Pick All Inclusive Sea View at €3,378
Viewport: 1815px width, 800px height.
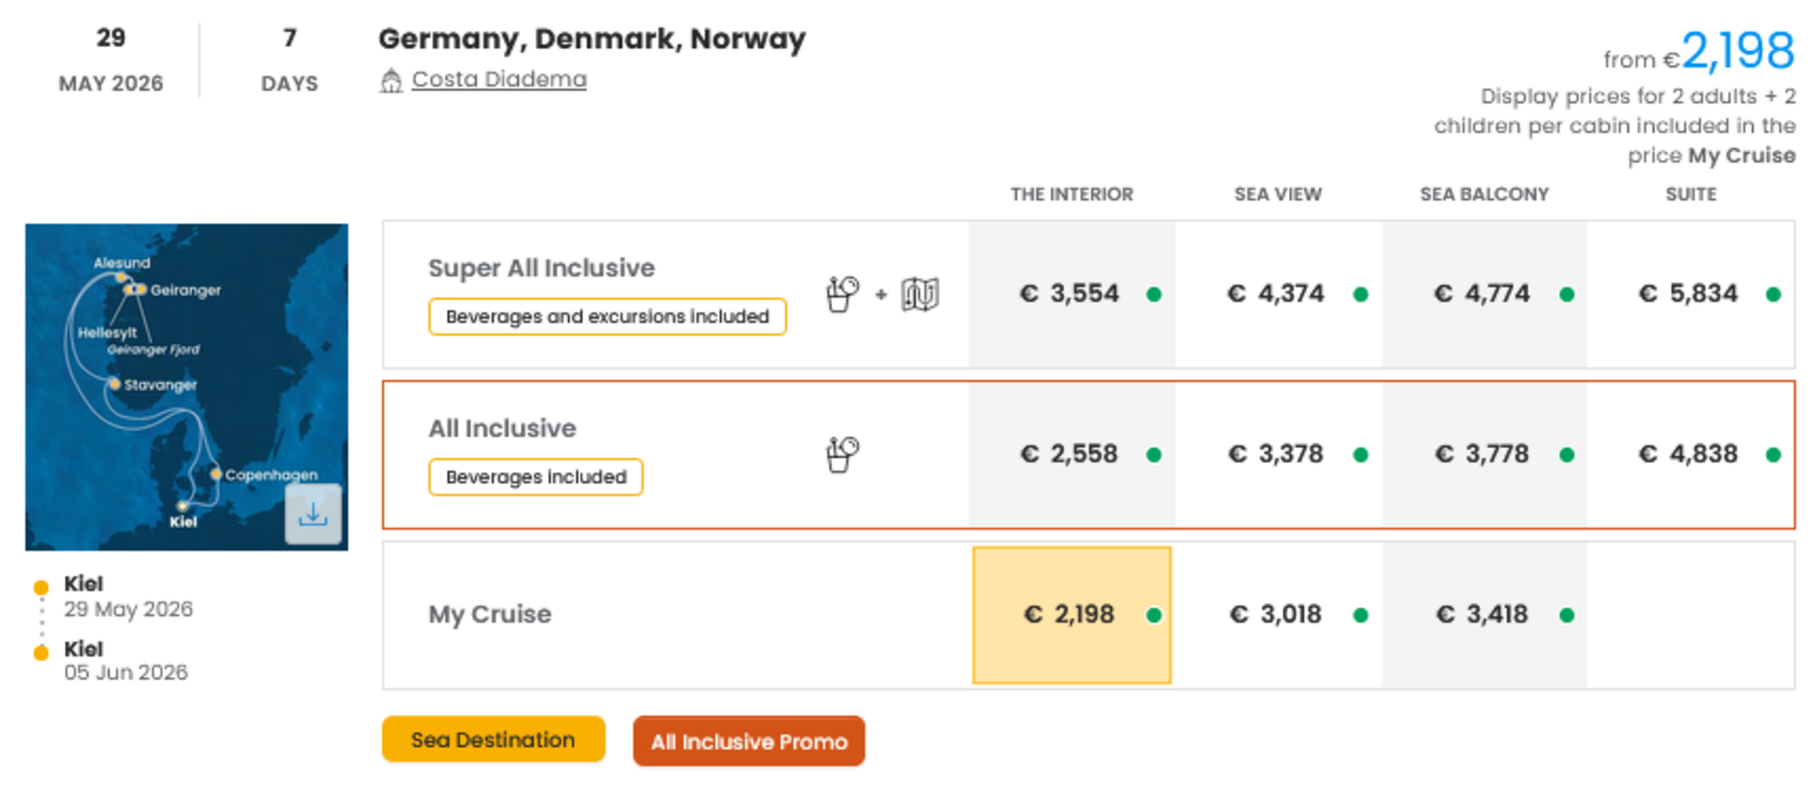(1277, 454)
